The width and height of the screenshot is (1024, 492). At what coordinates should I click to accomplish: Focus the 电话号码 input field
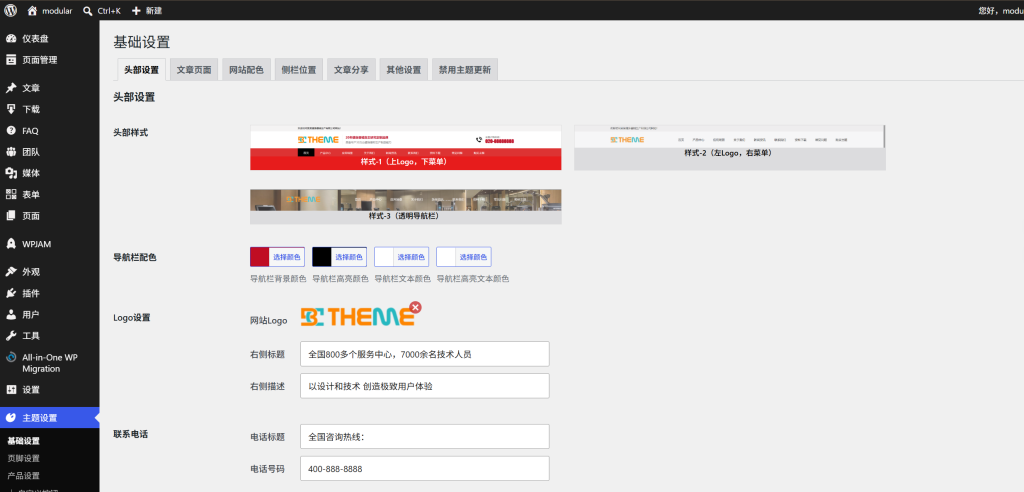point(424,468)
